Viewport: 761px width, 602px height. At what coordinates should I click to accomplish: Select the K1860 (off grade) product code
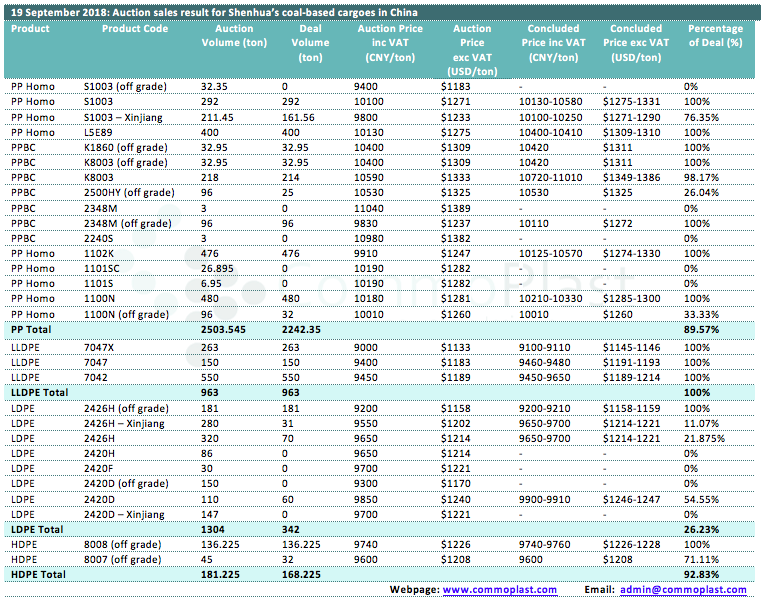[x=125, y=147]
